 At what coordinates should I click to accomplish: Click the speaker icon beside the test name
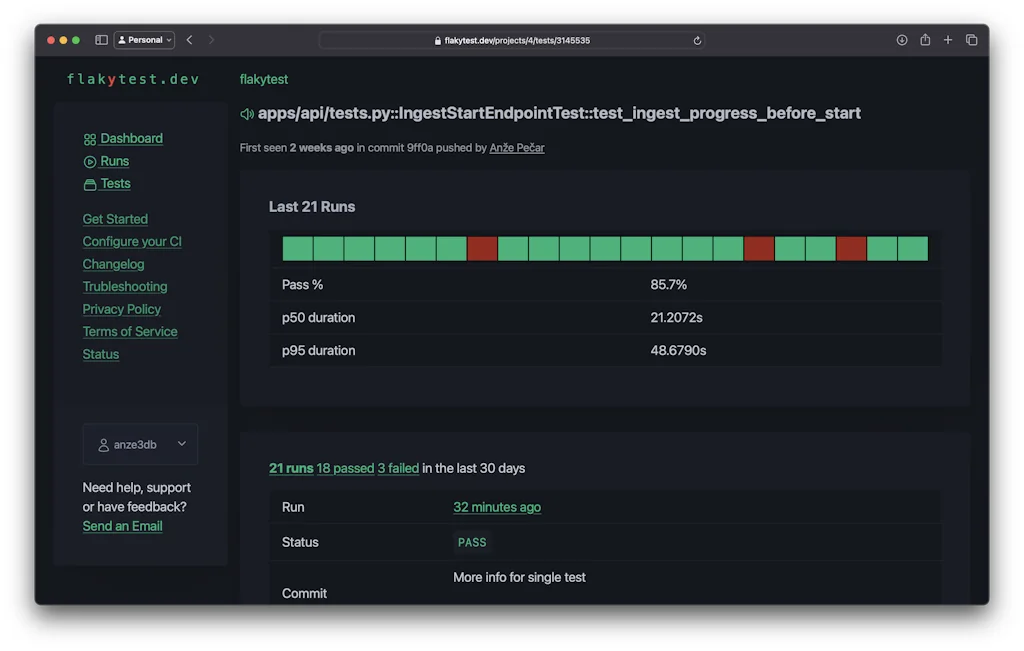click(x=246, y=113)
